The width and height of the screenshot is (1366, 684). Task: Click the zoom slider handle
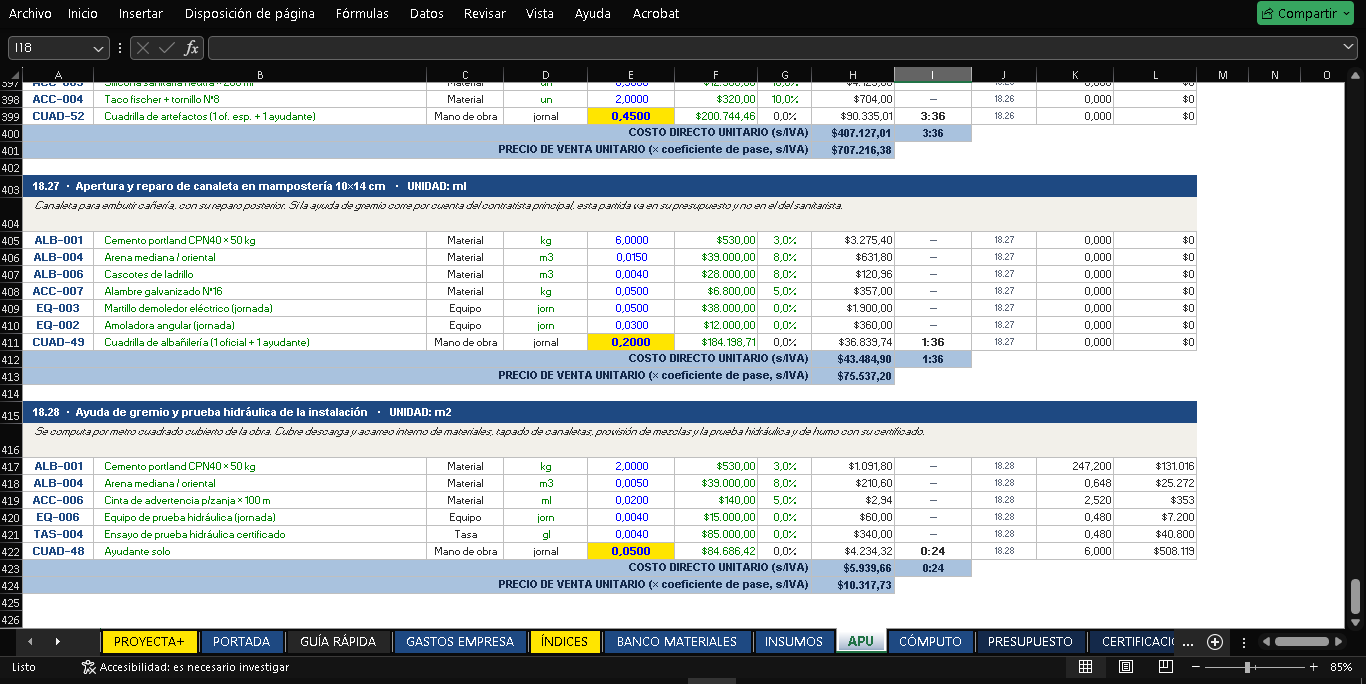click(x=1247, y=667)
